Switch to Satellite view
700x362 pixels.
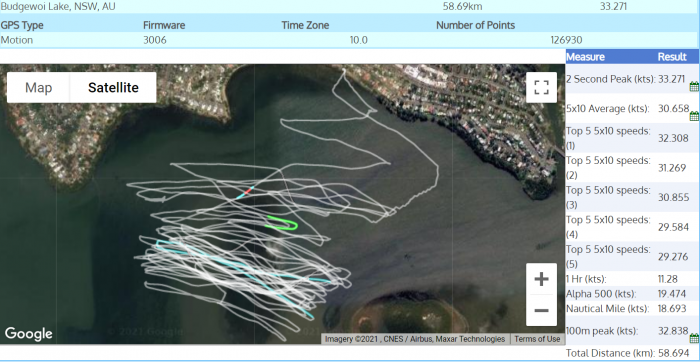113,87
